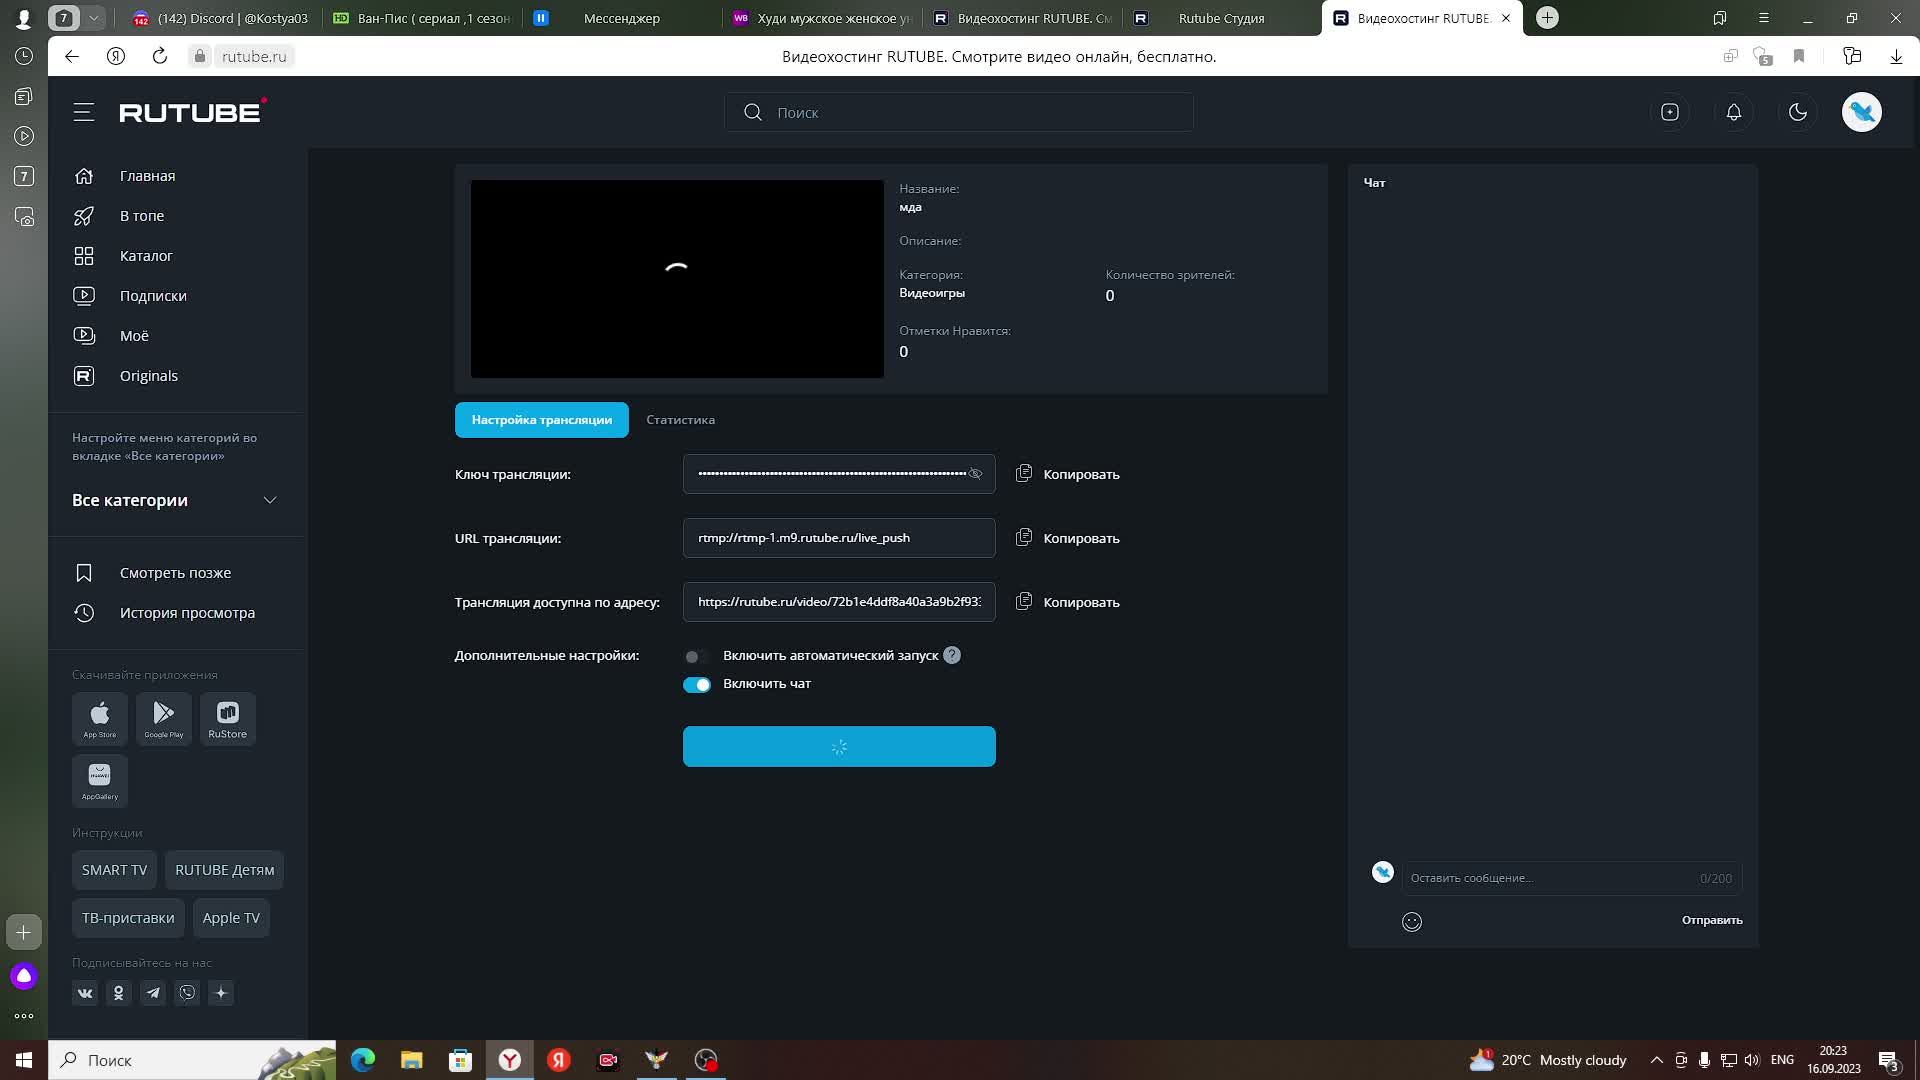Open emoji picker in chat

click(x=1412, y=922)
